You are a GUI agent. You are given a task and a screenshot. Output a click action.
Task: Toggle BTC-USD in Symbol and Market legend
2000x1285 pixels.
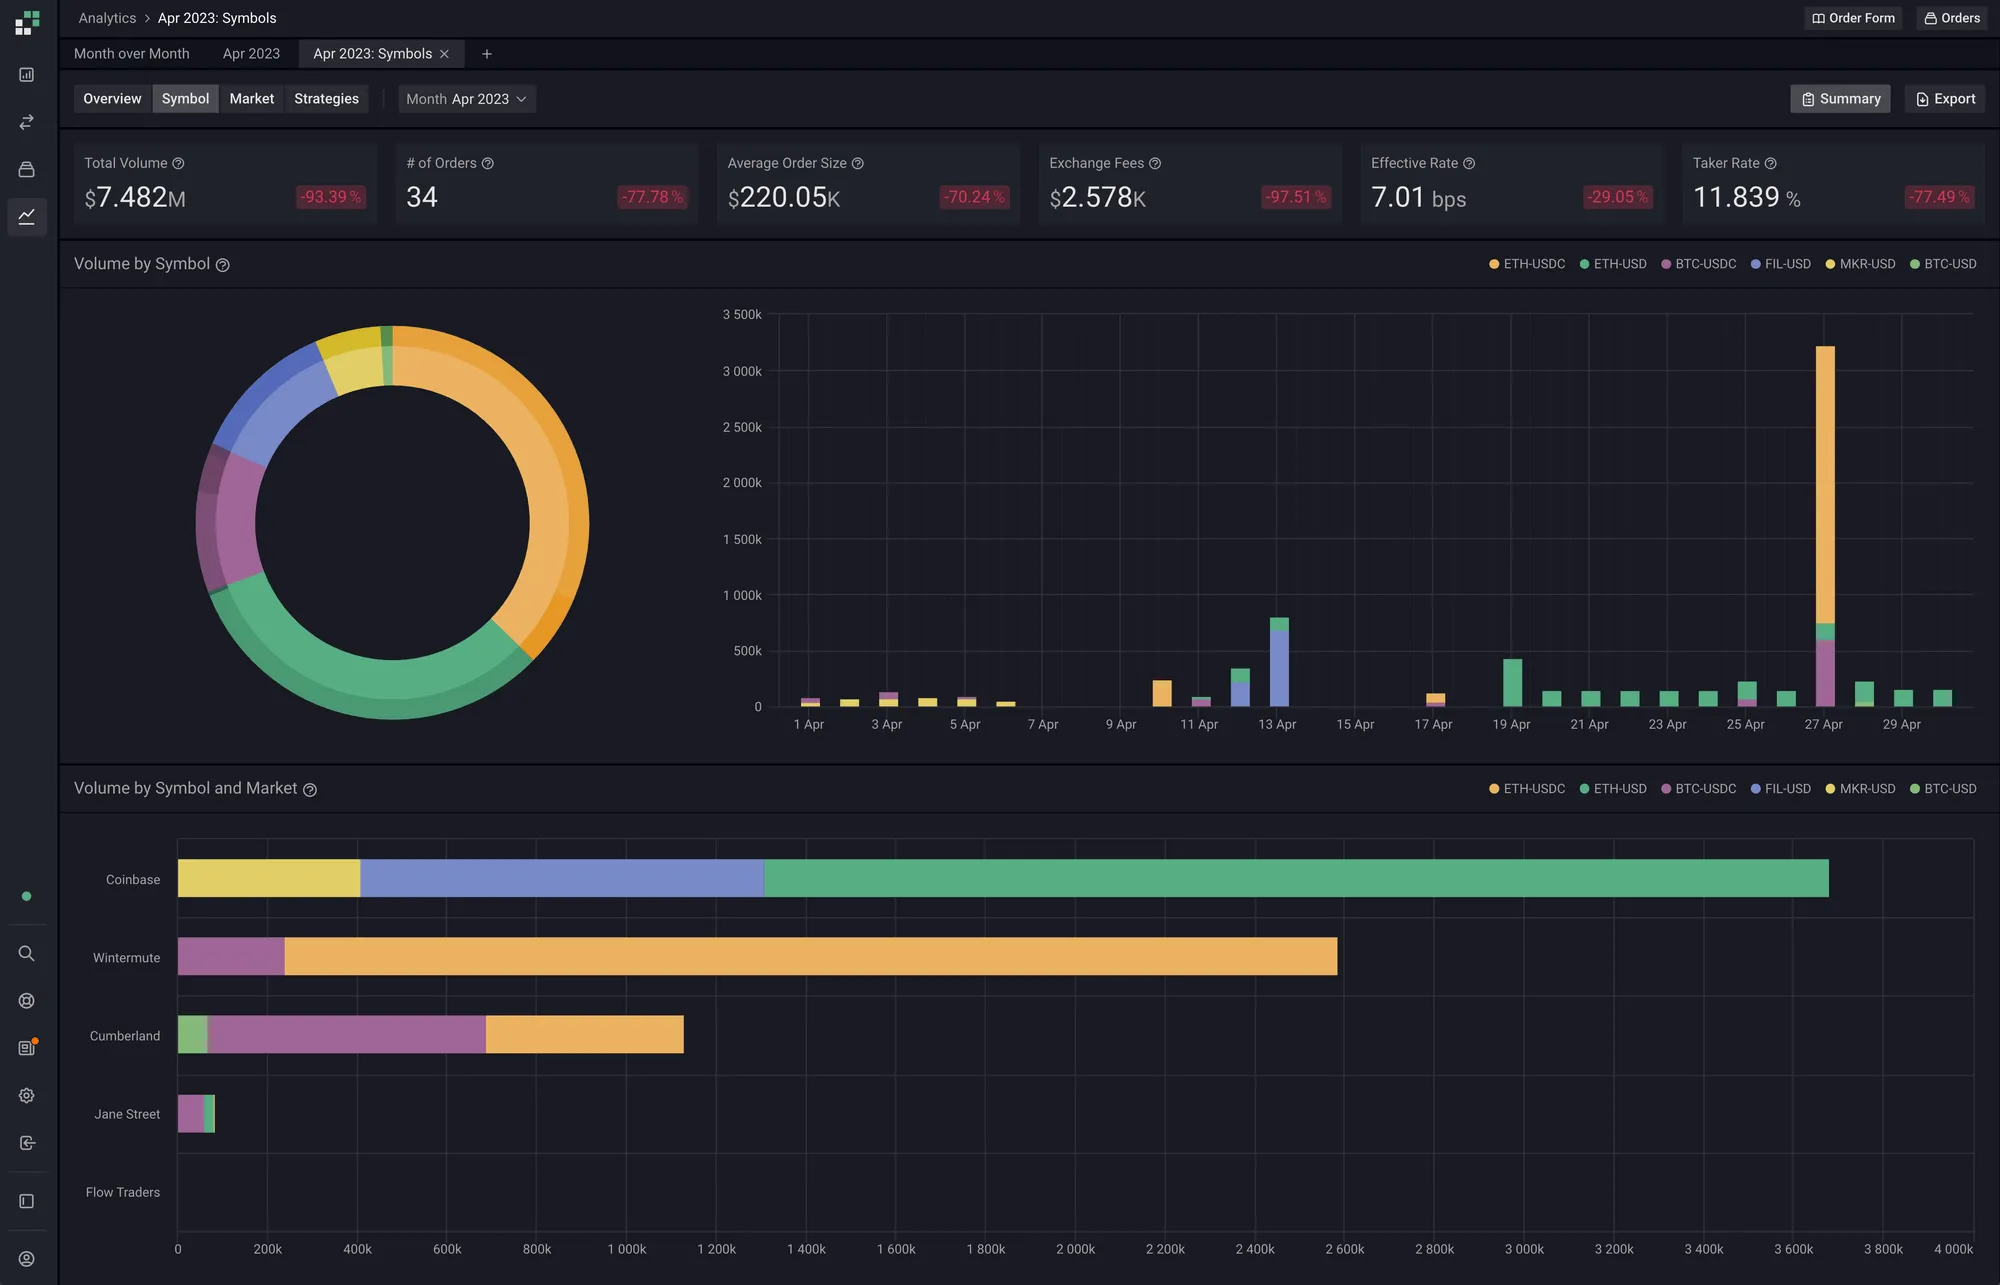1943,789
